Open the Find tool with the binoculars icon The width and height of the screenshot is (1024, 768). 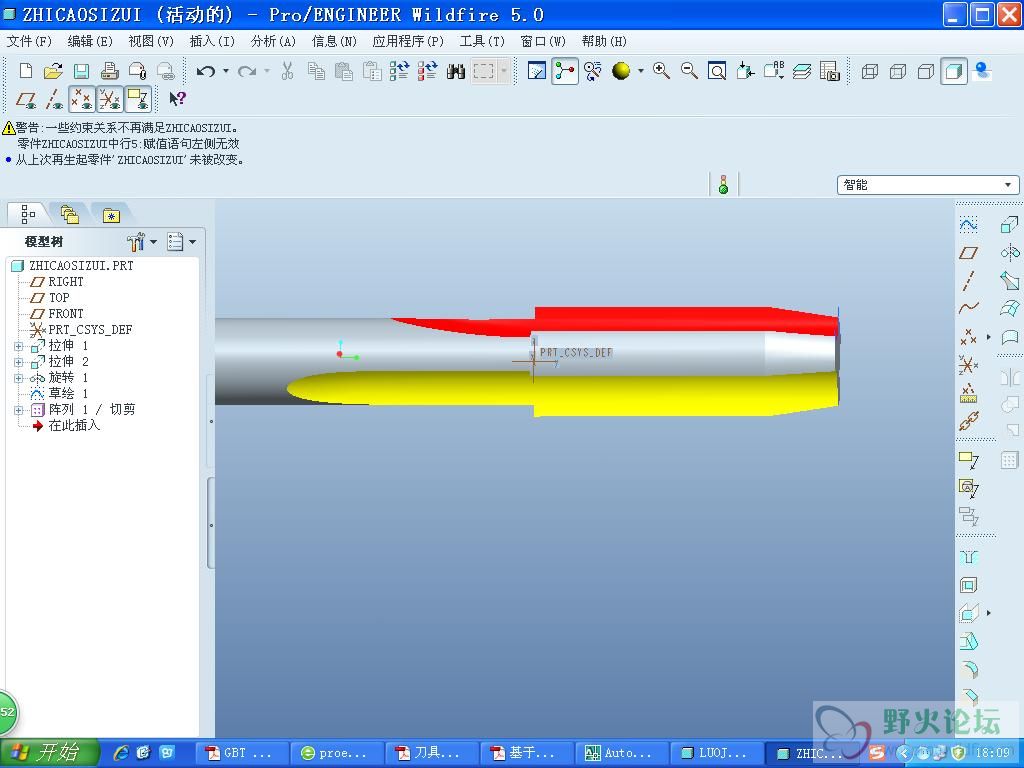(455, 71)
